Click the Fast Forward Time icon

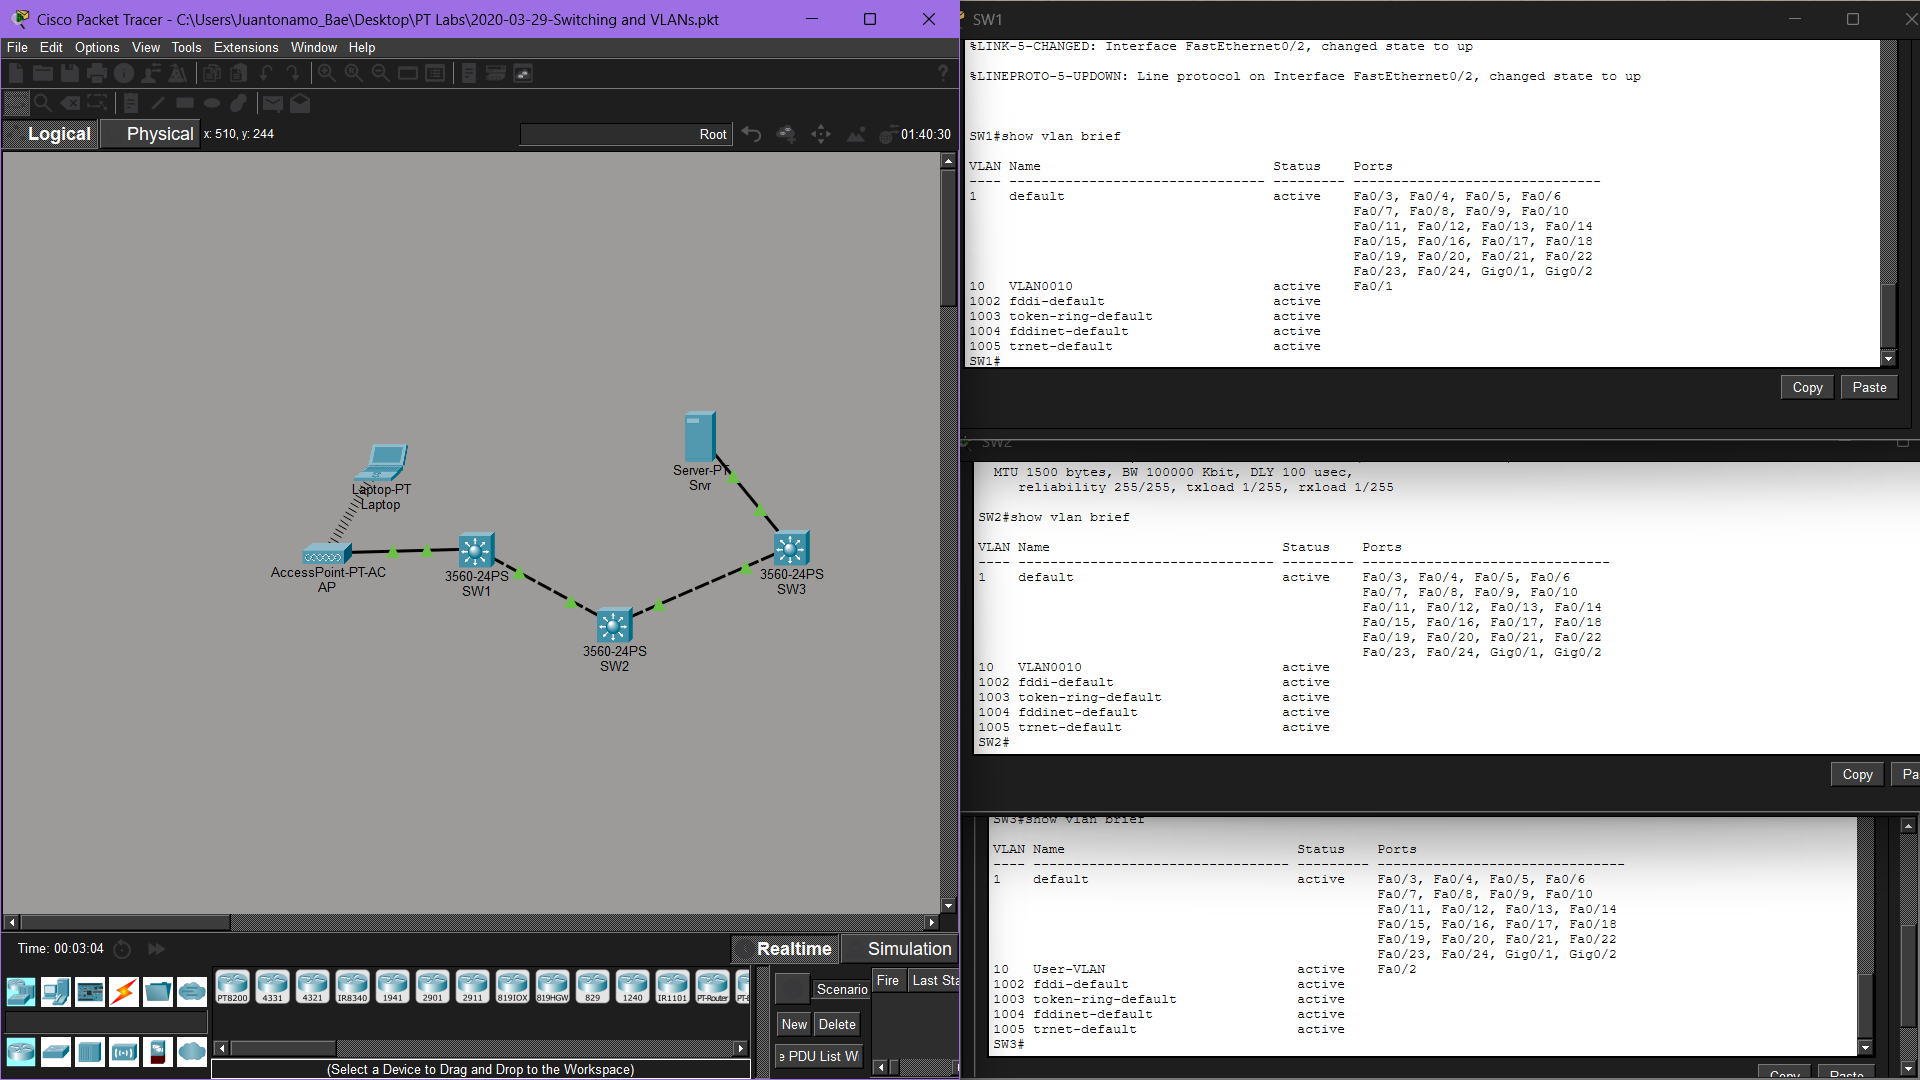[156, 949]
